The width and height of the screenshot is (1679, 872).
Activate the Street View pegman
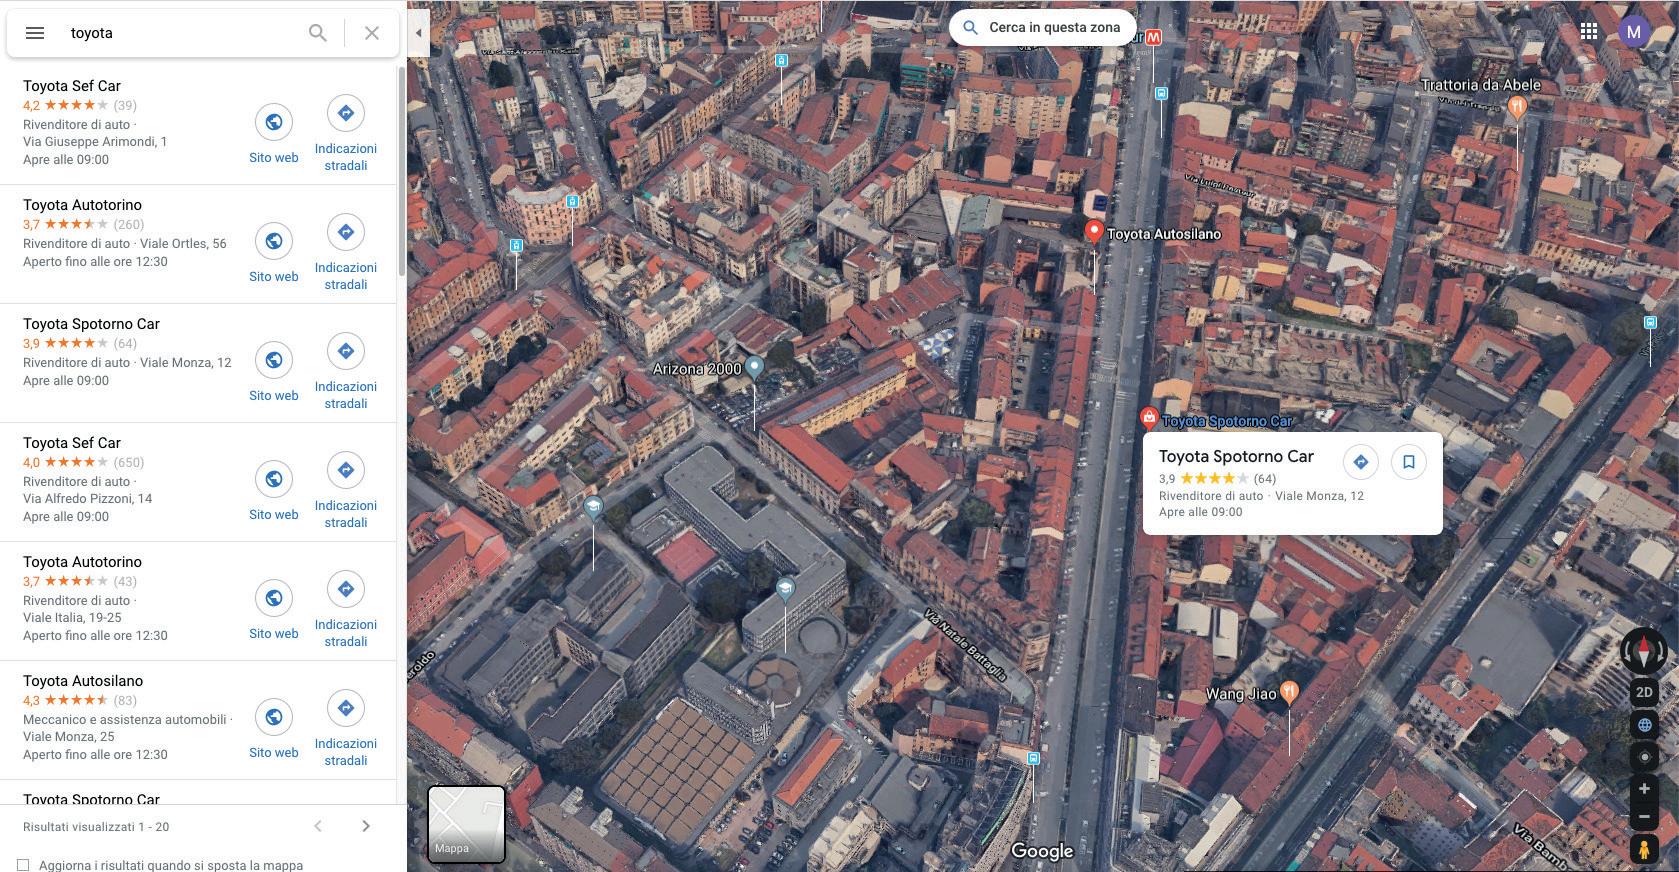(1644, 849)
